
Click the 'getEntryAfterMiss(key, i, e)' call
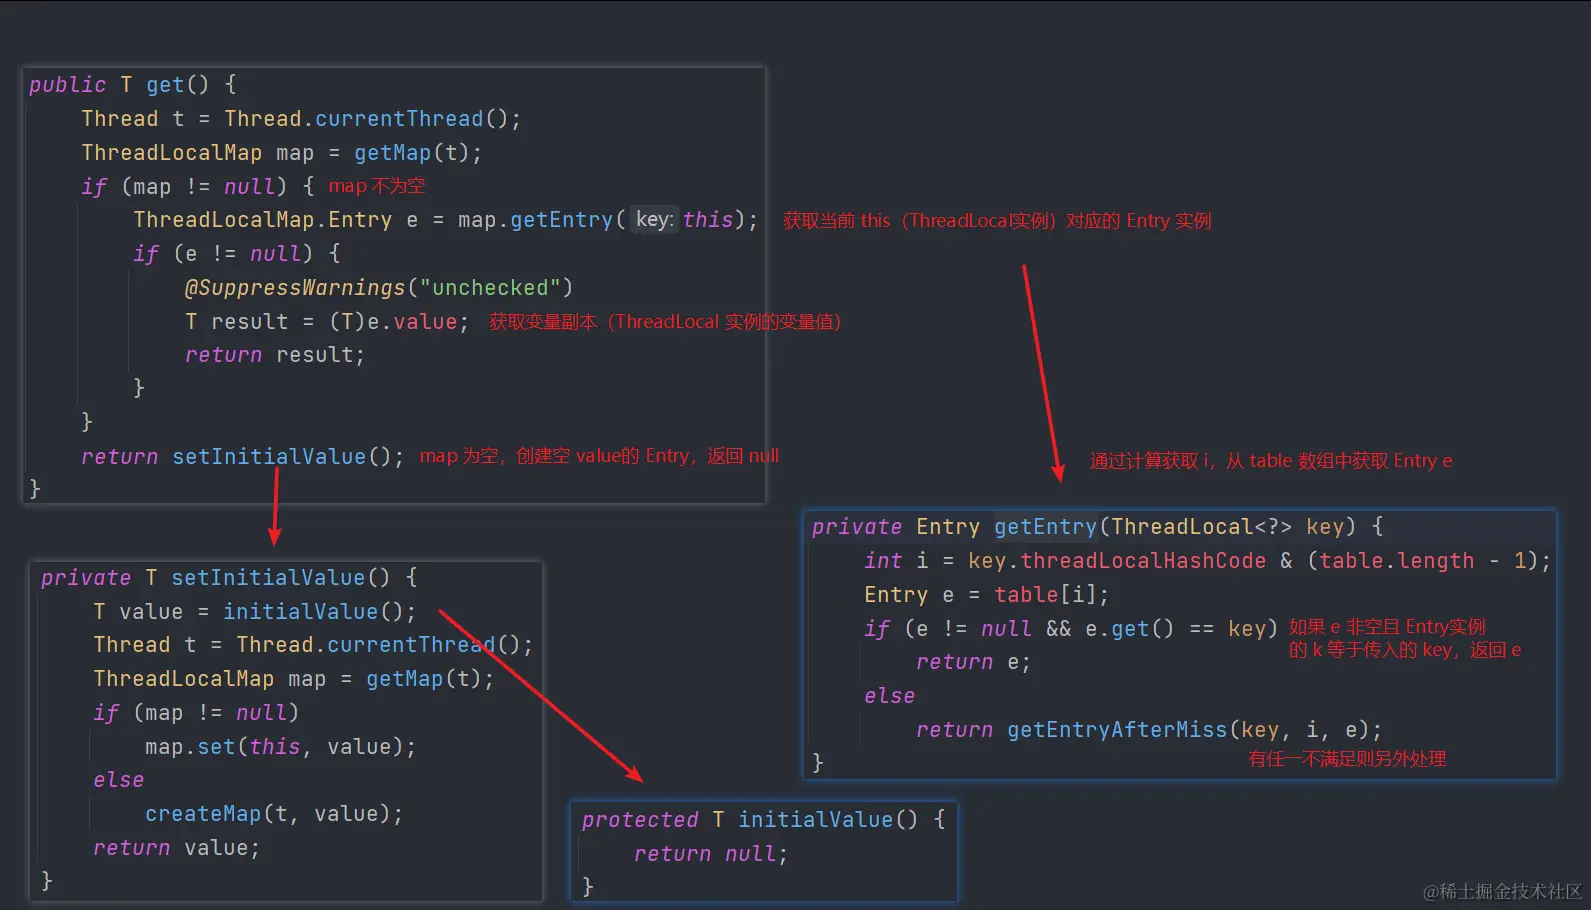(1189, 730)
